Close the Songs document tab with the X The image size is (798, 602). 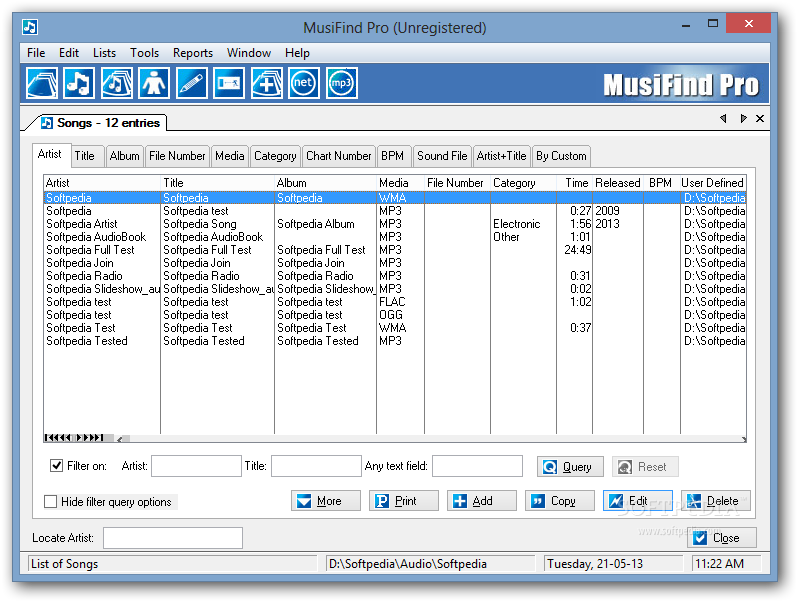pyautogui.click(x=760, y=119)
